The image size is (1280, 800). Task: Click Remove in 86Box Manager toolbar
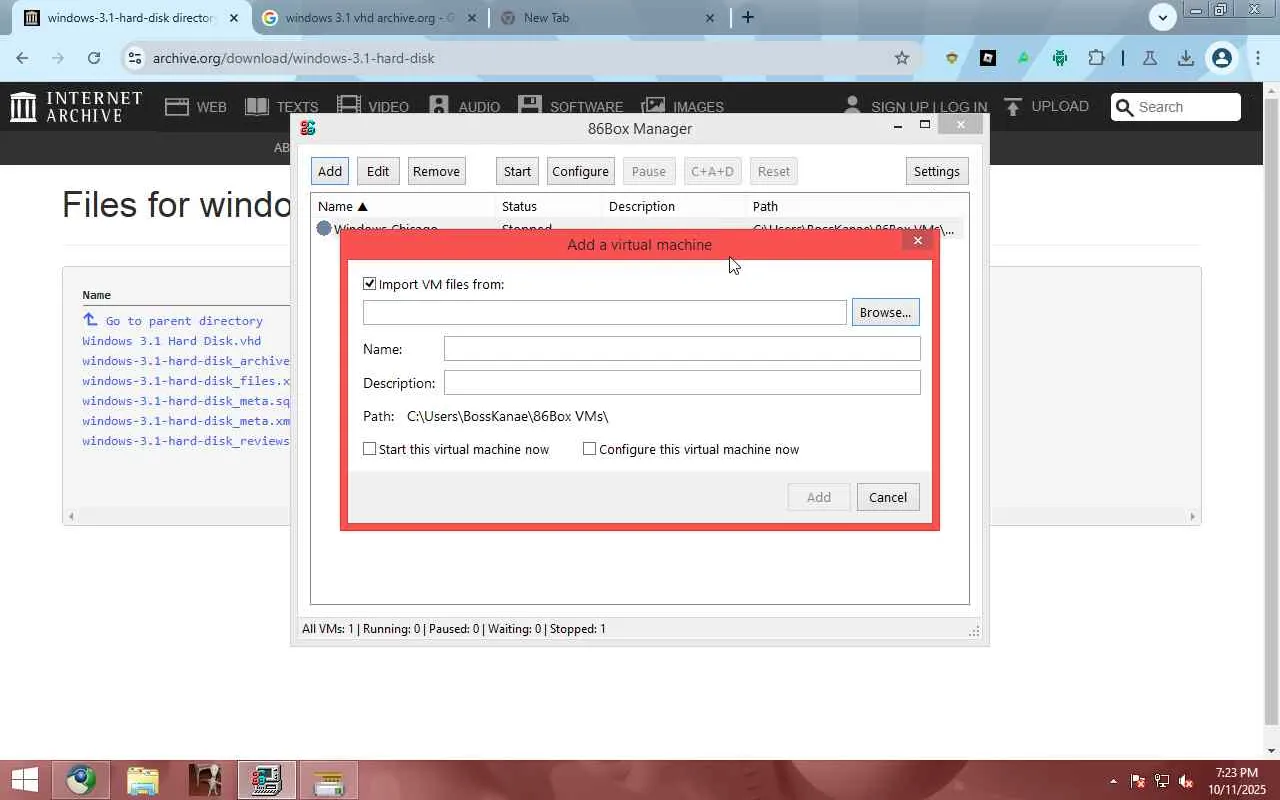click(x=436, y=171)
